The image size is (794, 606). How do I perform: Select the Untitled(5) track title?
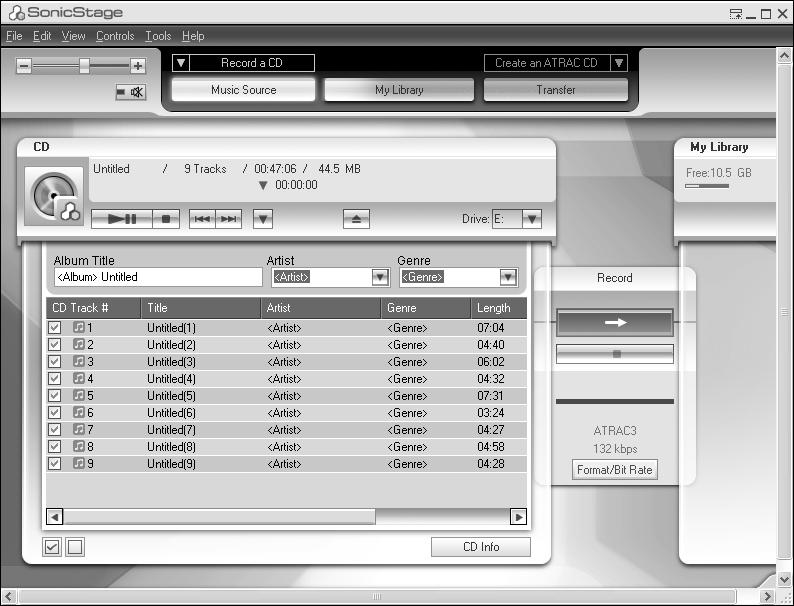click(171, 396)
